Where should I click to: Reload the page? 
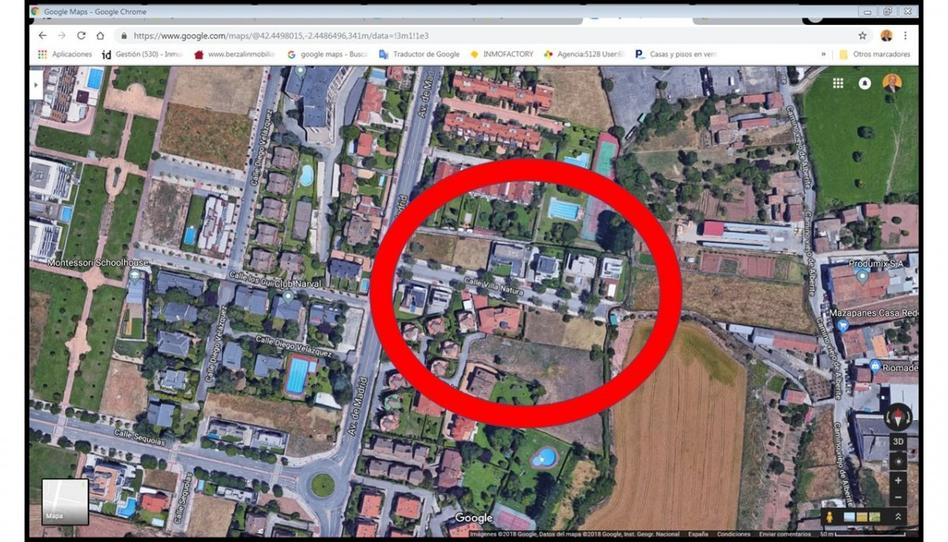coord(81,36)
